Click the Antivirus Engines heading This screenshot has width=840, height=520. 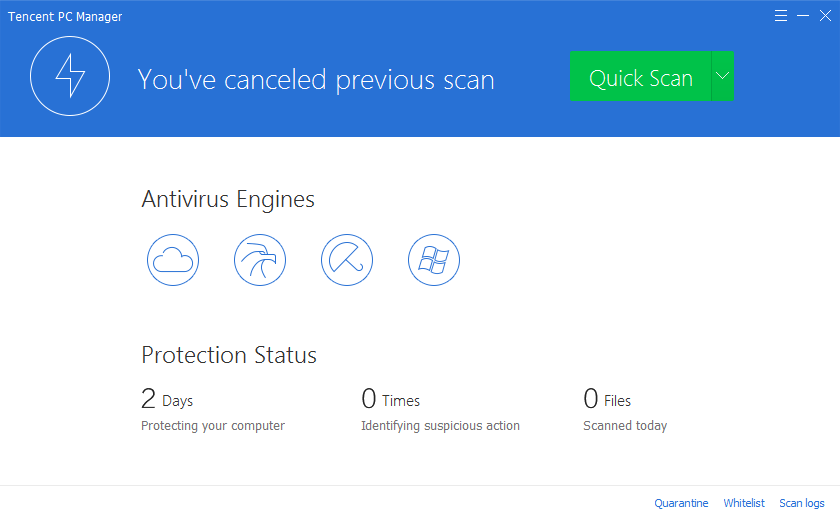[228, 199]
